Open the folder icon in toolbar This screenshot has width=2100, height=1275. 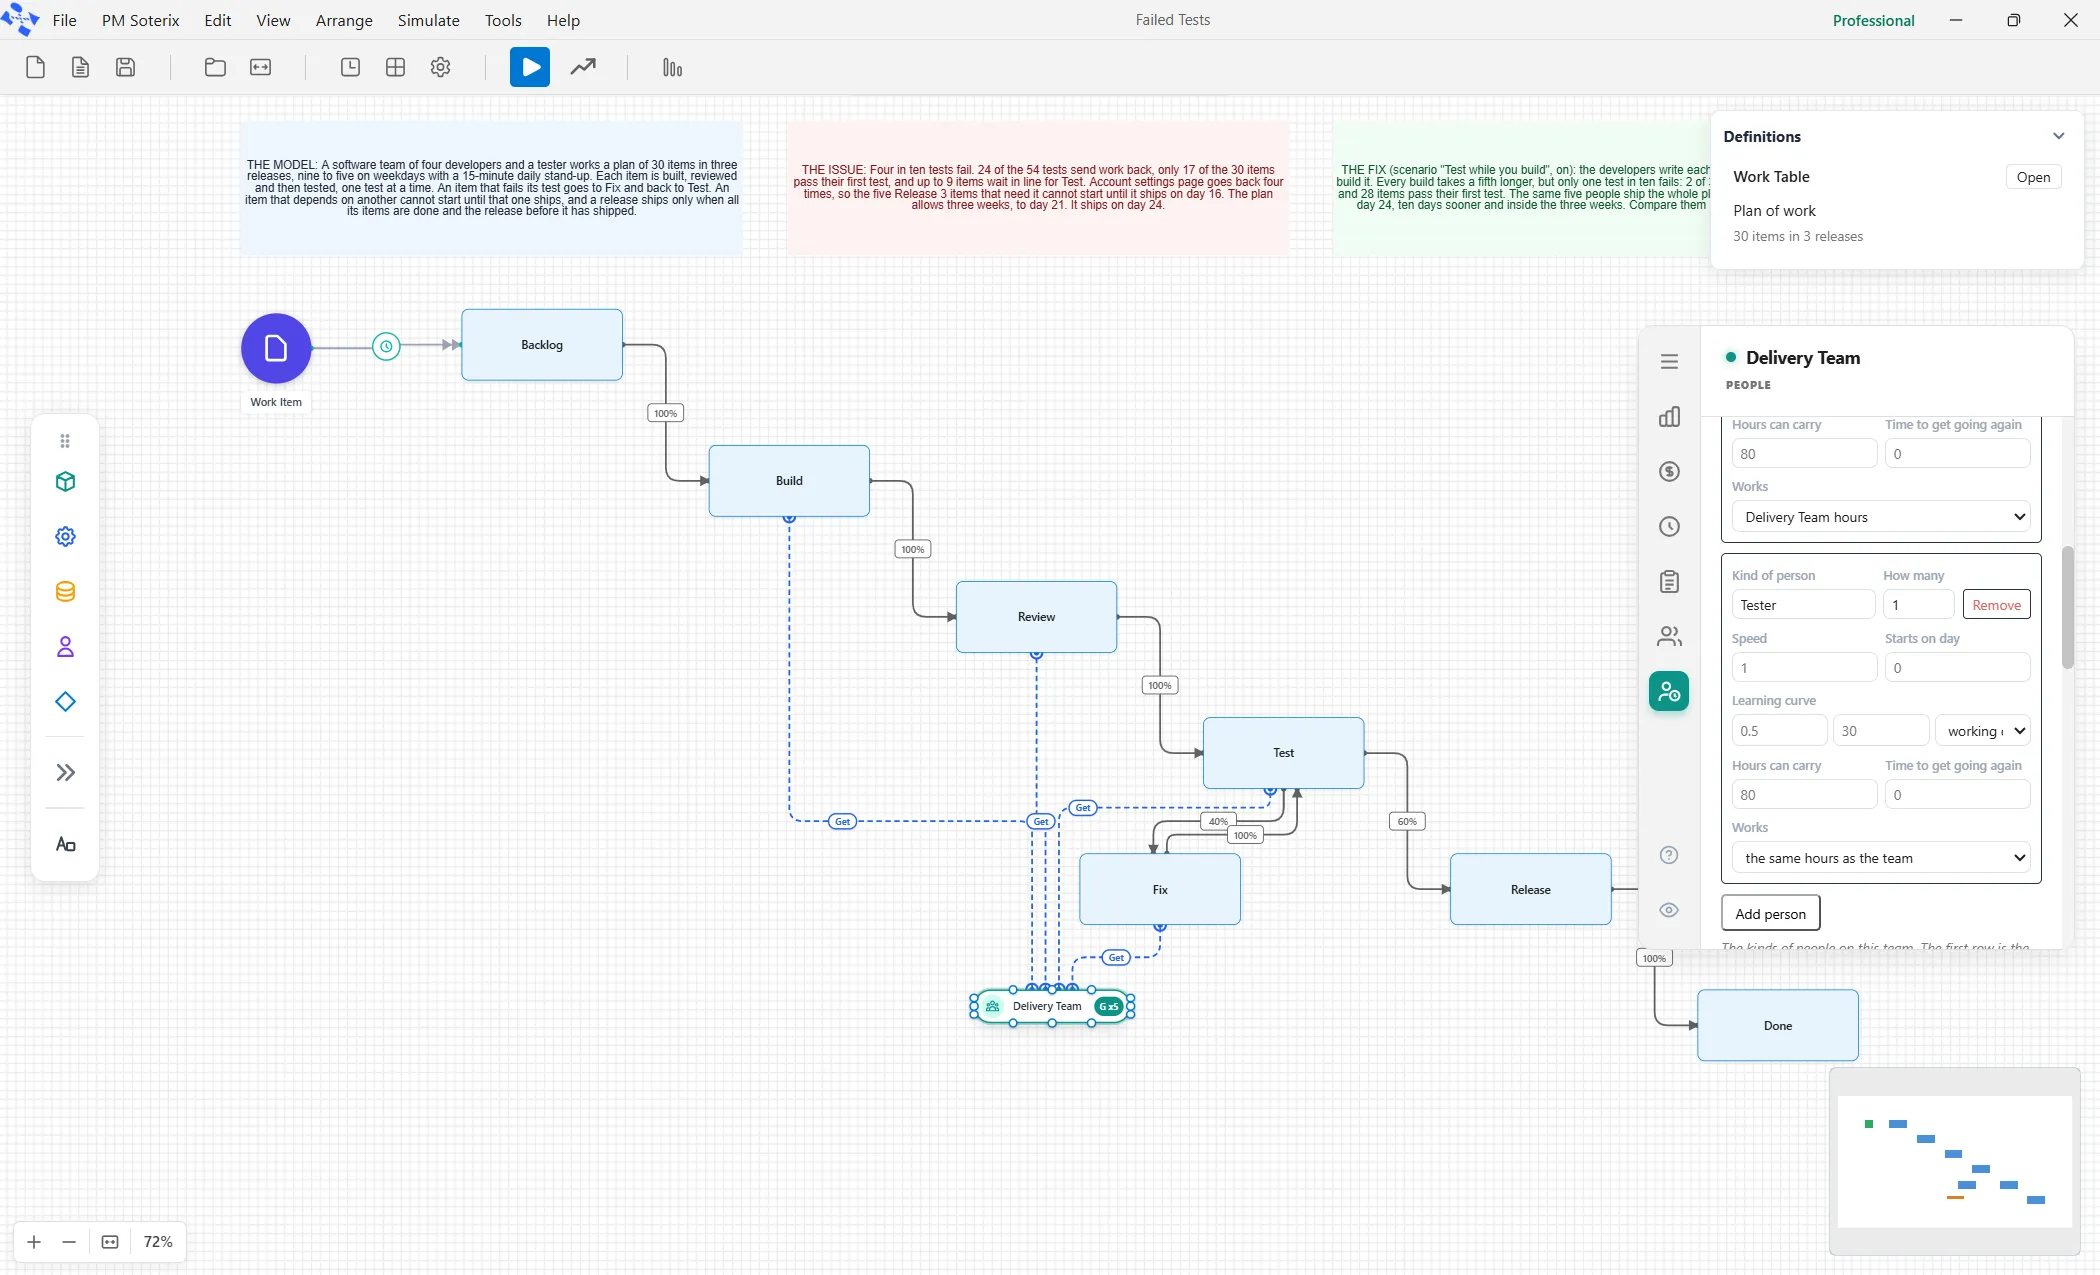215,67
